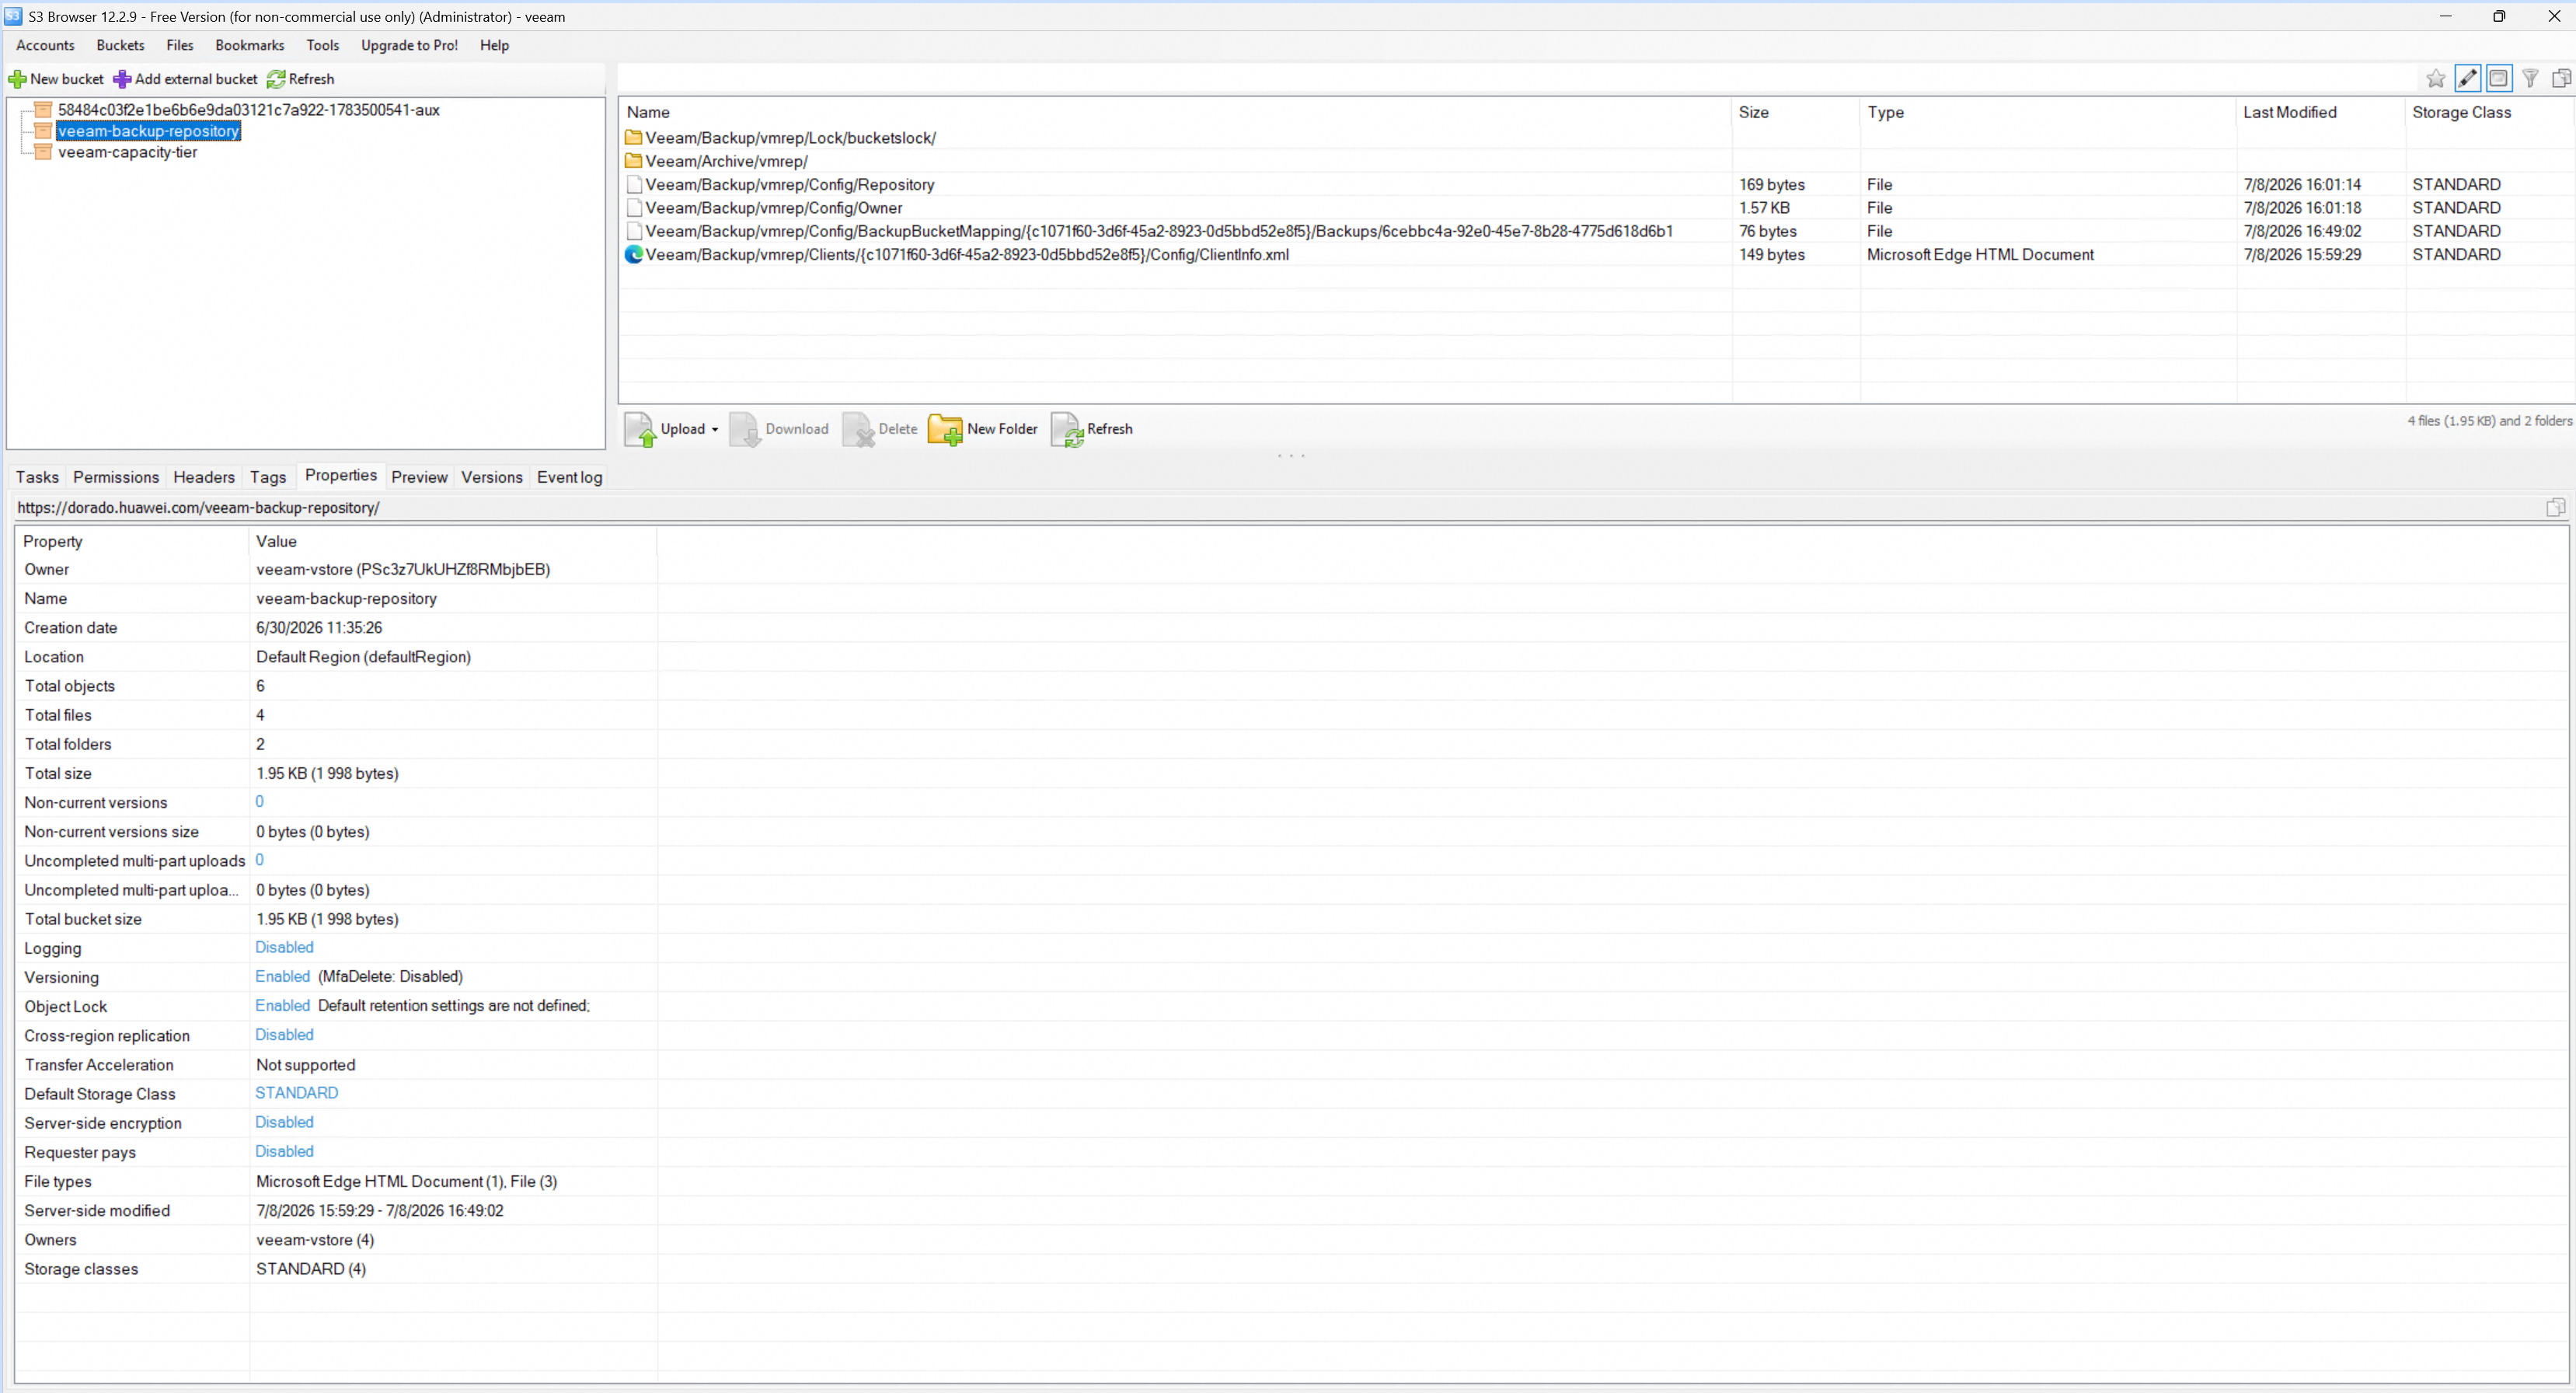Select the bucket ending in 1783500541-aux
2576x1393 pixels.
tap(248, 110)
